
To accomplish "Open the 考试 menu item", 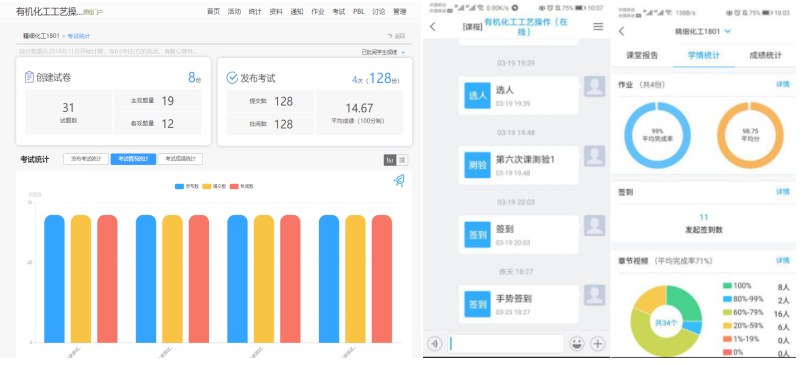I will (338, 11).
